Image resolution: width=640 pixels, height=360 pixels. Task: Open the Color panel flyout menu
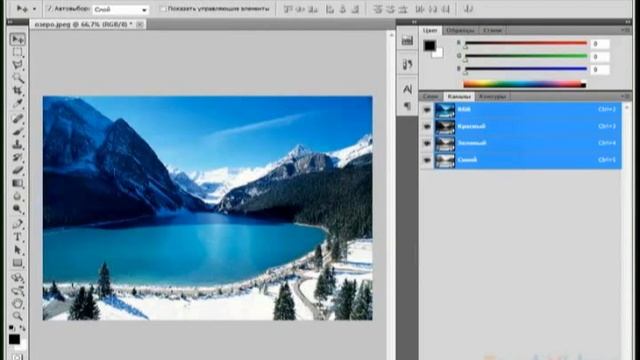click(x=625, y=30)
